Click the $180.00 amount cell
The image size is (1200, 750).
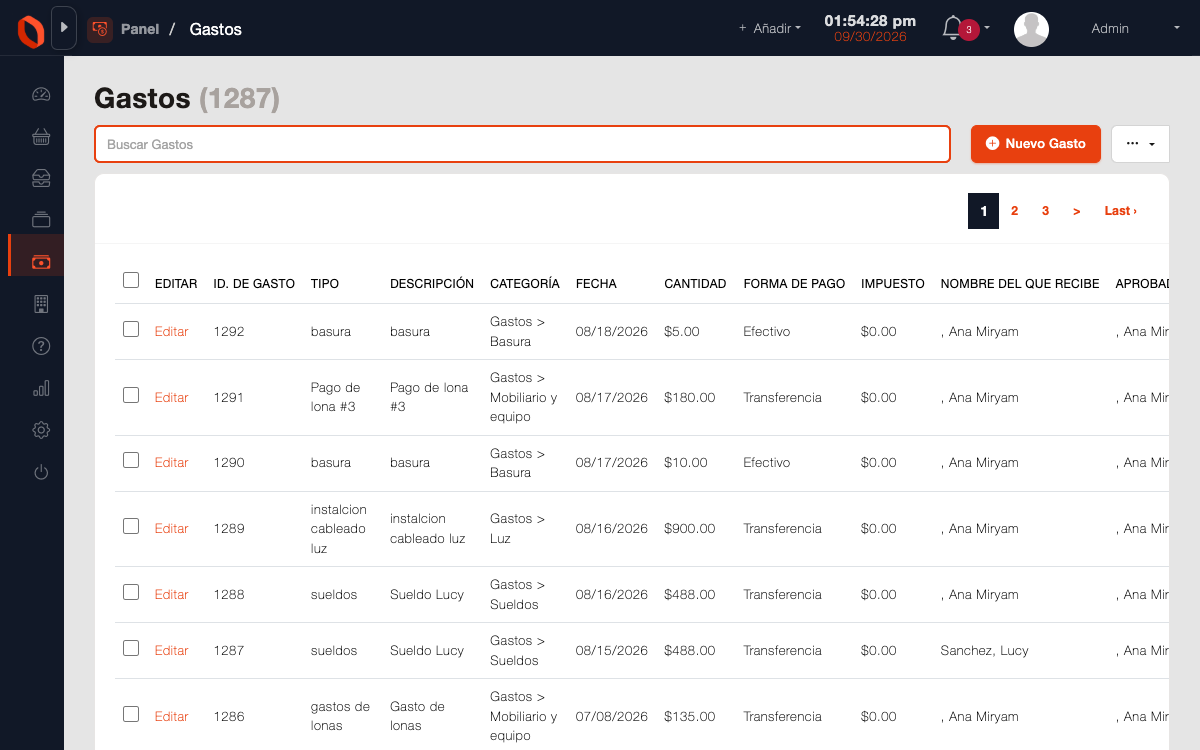690,397
